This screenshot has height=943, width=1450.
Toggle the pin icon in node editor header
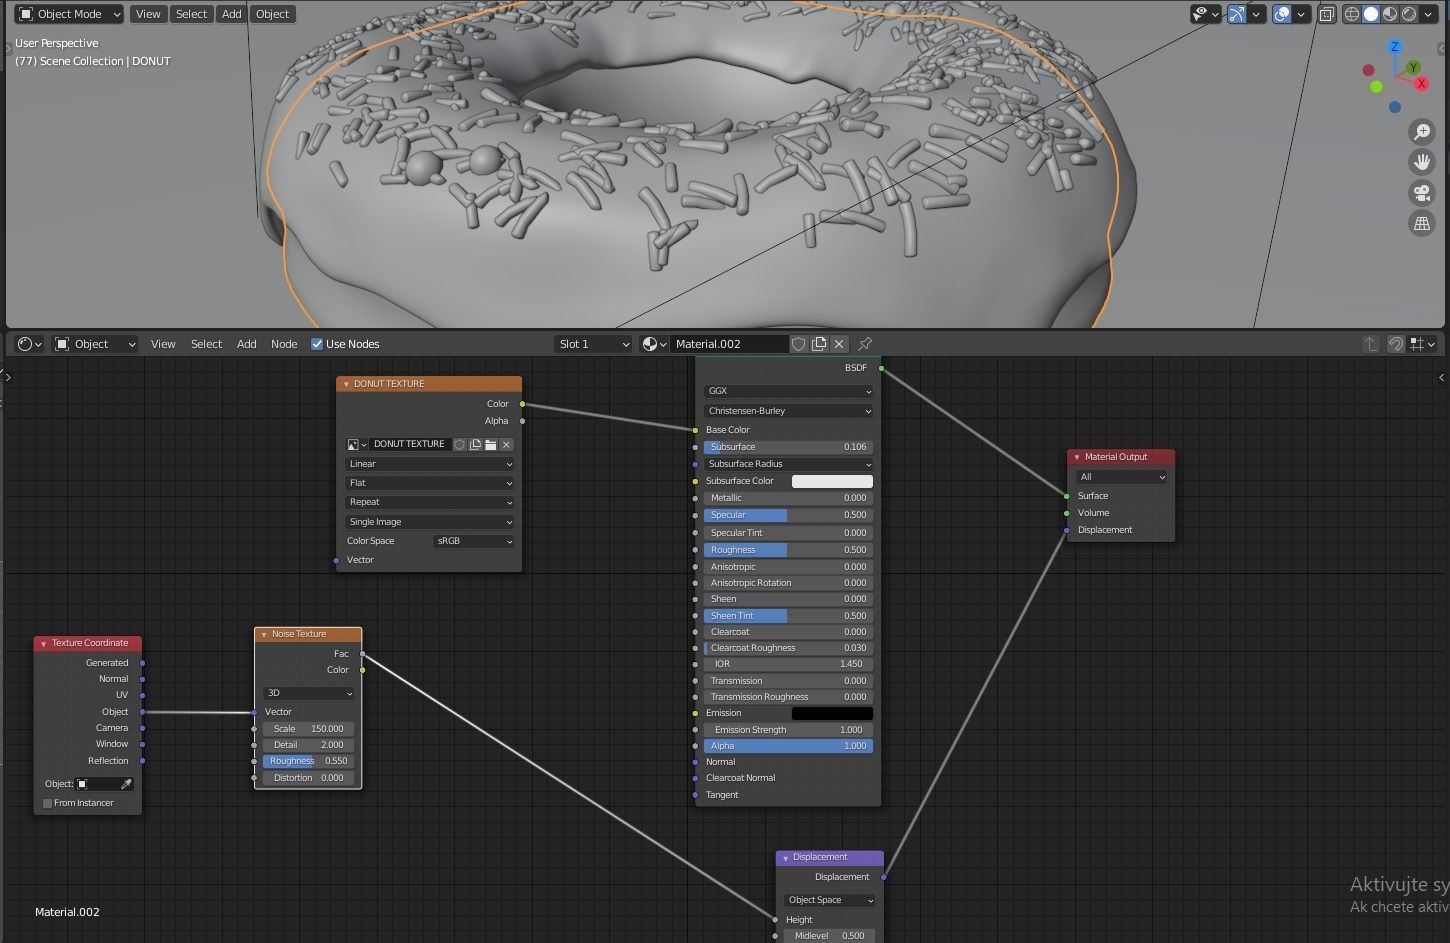(x=865, y=344)
